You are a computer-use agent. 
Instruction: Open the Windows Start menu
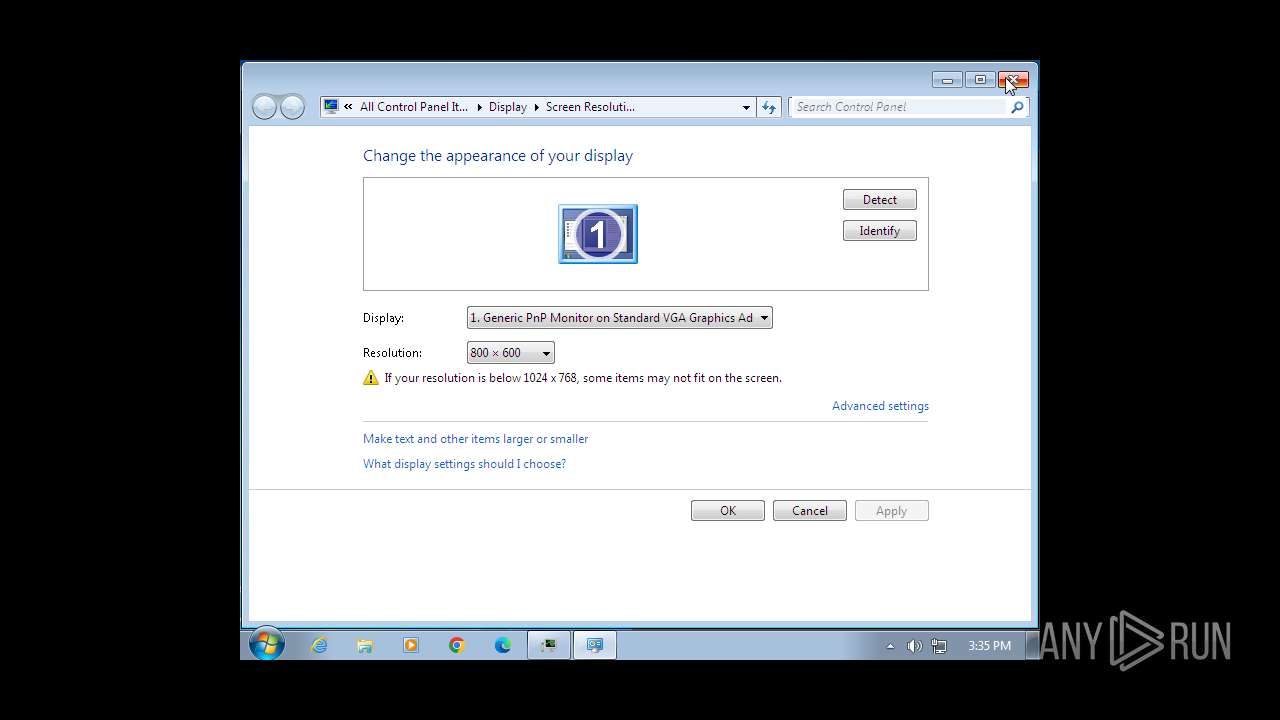tap(266, 645)
